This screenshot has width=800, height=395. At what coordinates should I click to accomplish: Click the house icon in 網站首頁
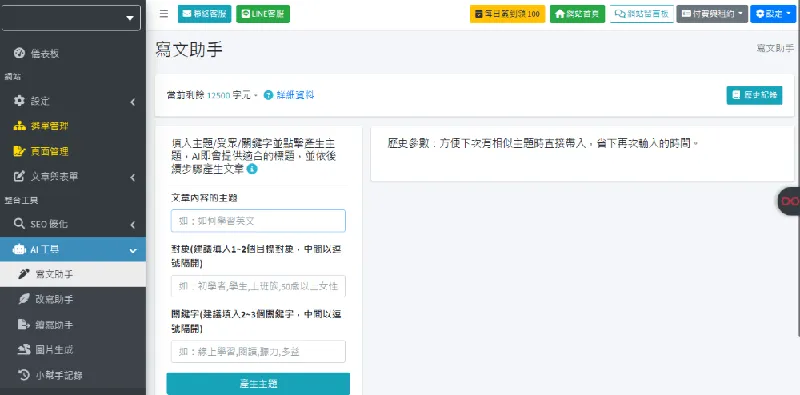coord(560,14)
